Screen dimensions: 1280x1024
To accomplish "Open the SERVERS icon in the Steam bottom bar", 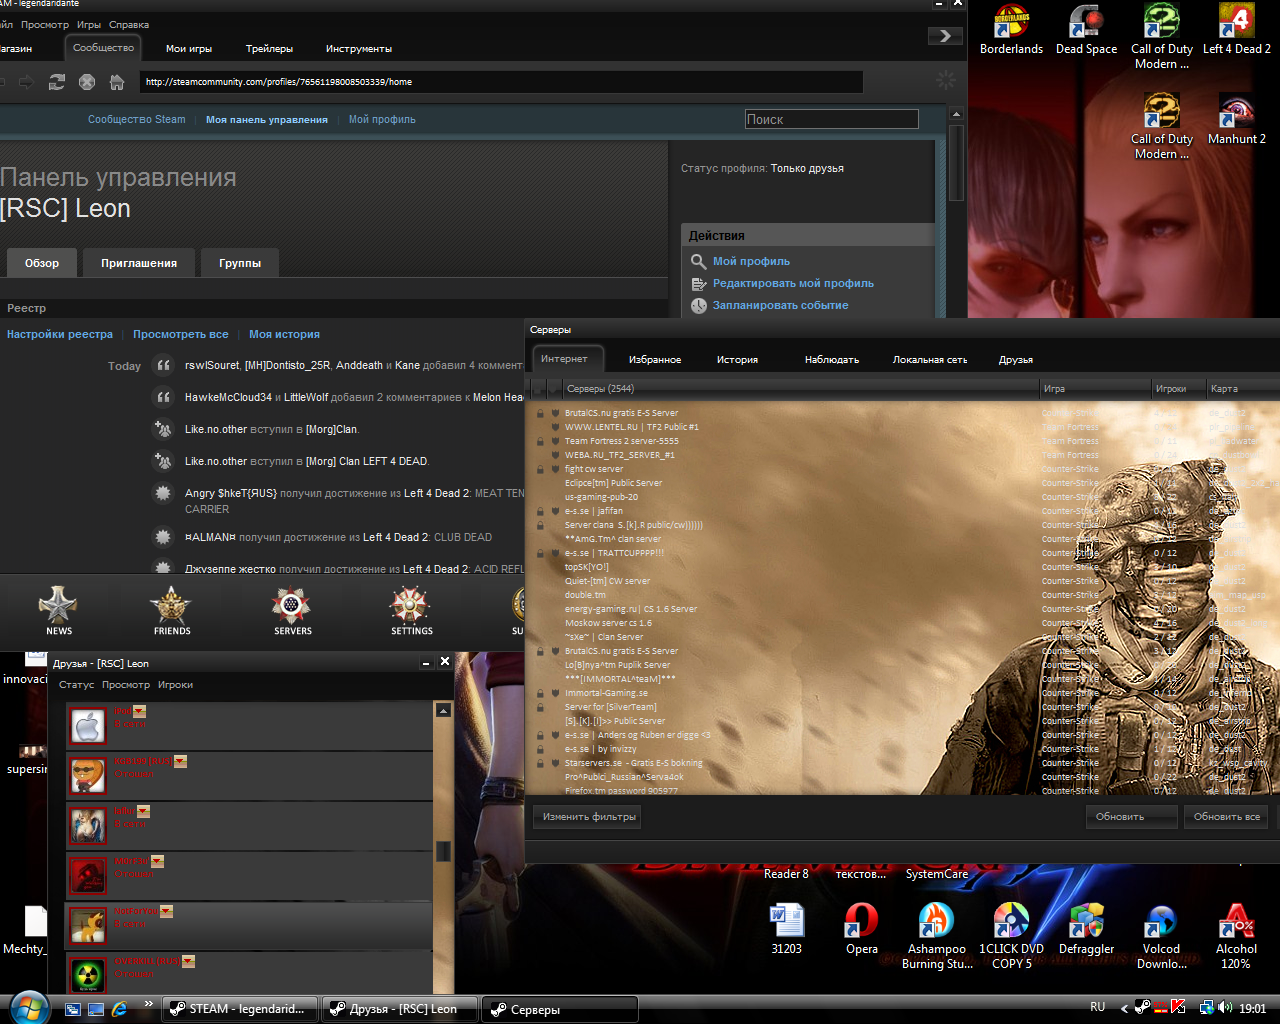I will point(292,611).
